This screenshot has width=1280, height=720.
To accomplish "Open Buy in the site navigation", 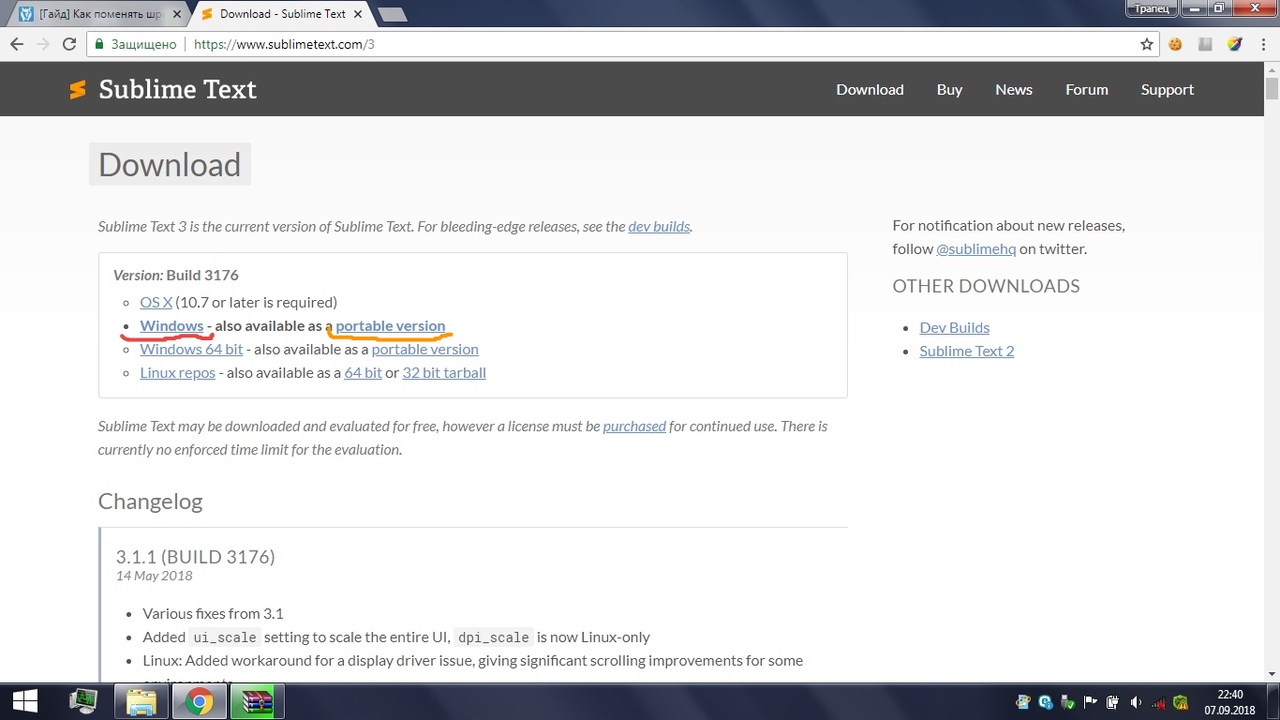I will click(x=949, y=89).
